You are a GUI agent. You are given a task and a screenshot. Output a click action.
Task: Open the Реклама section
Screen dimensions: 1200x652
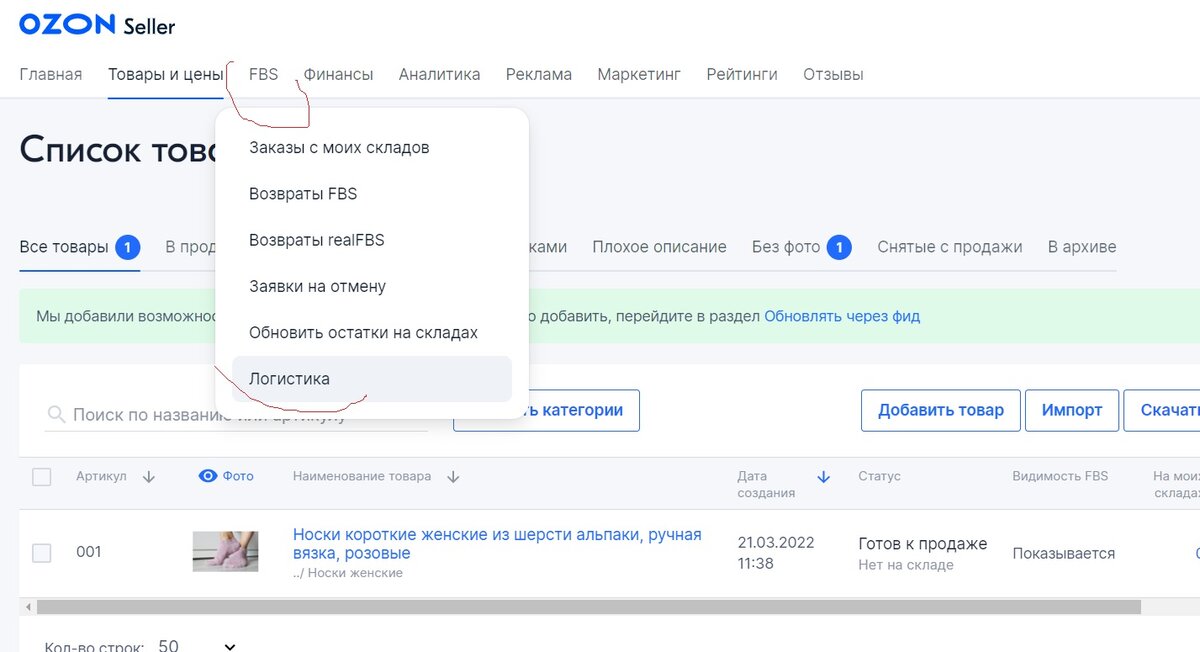[x=539, y=74]
